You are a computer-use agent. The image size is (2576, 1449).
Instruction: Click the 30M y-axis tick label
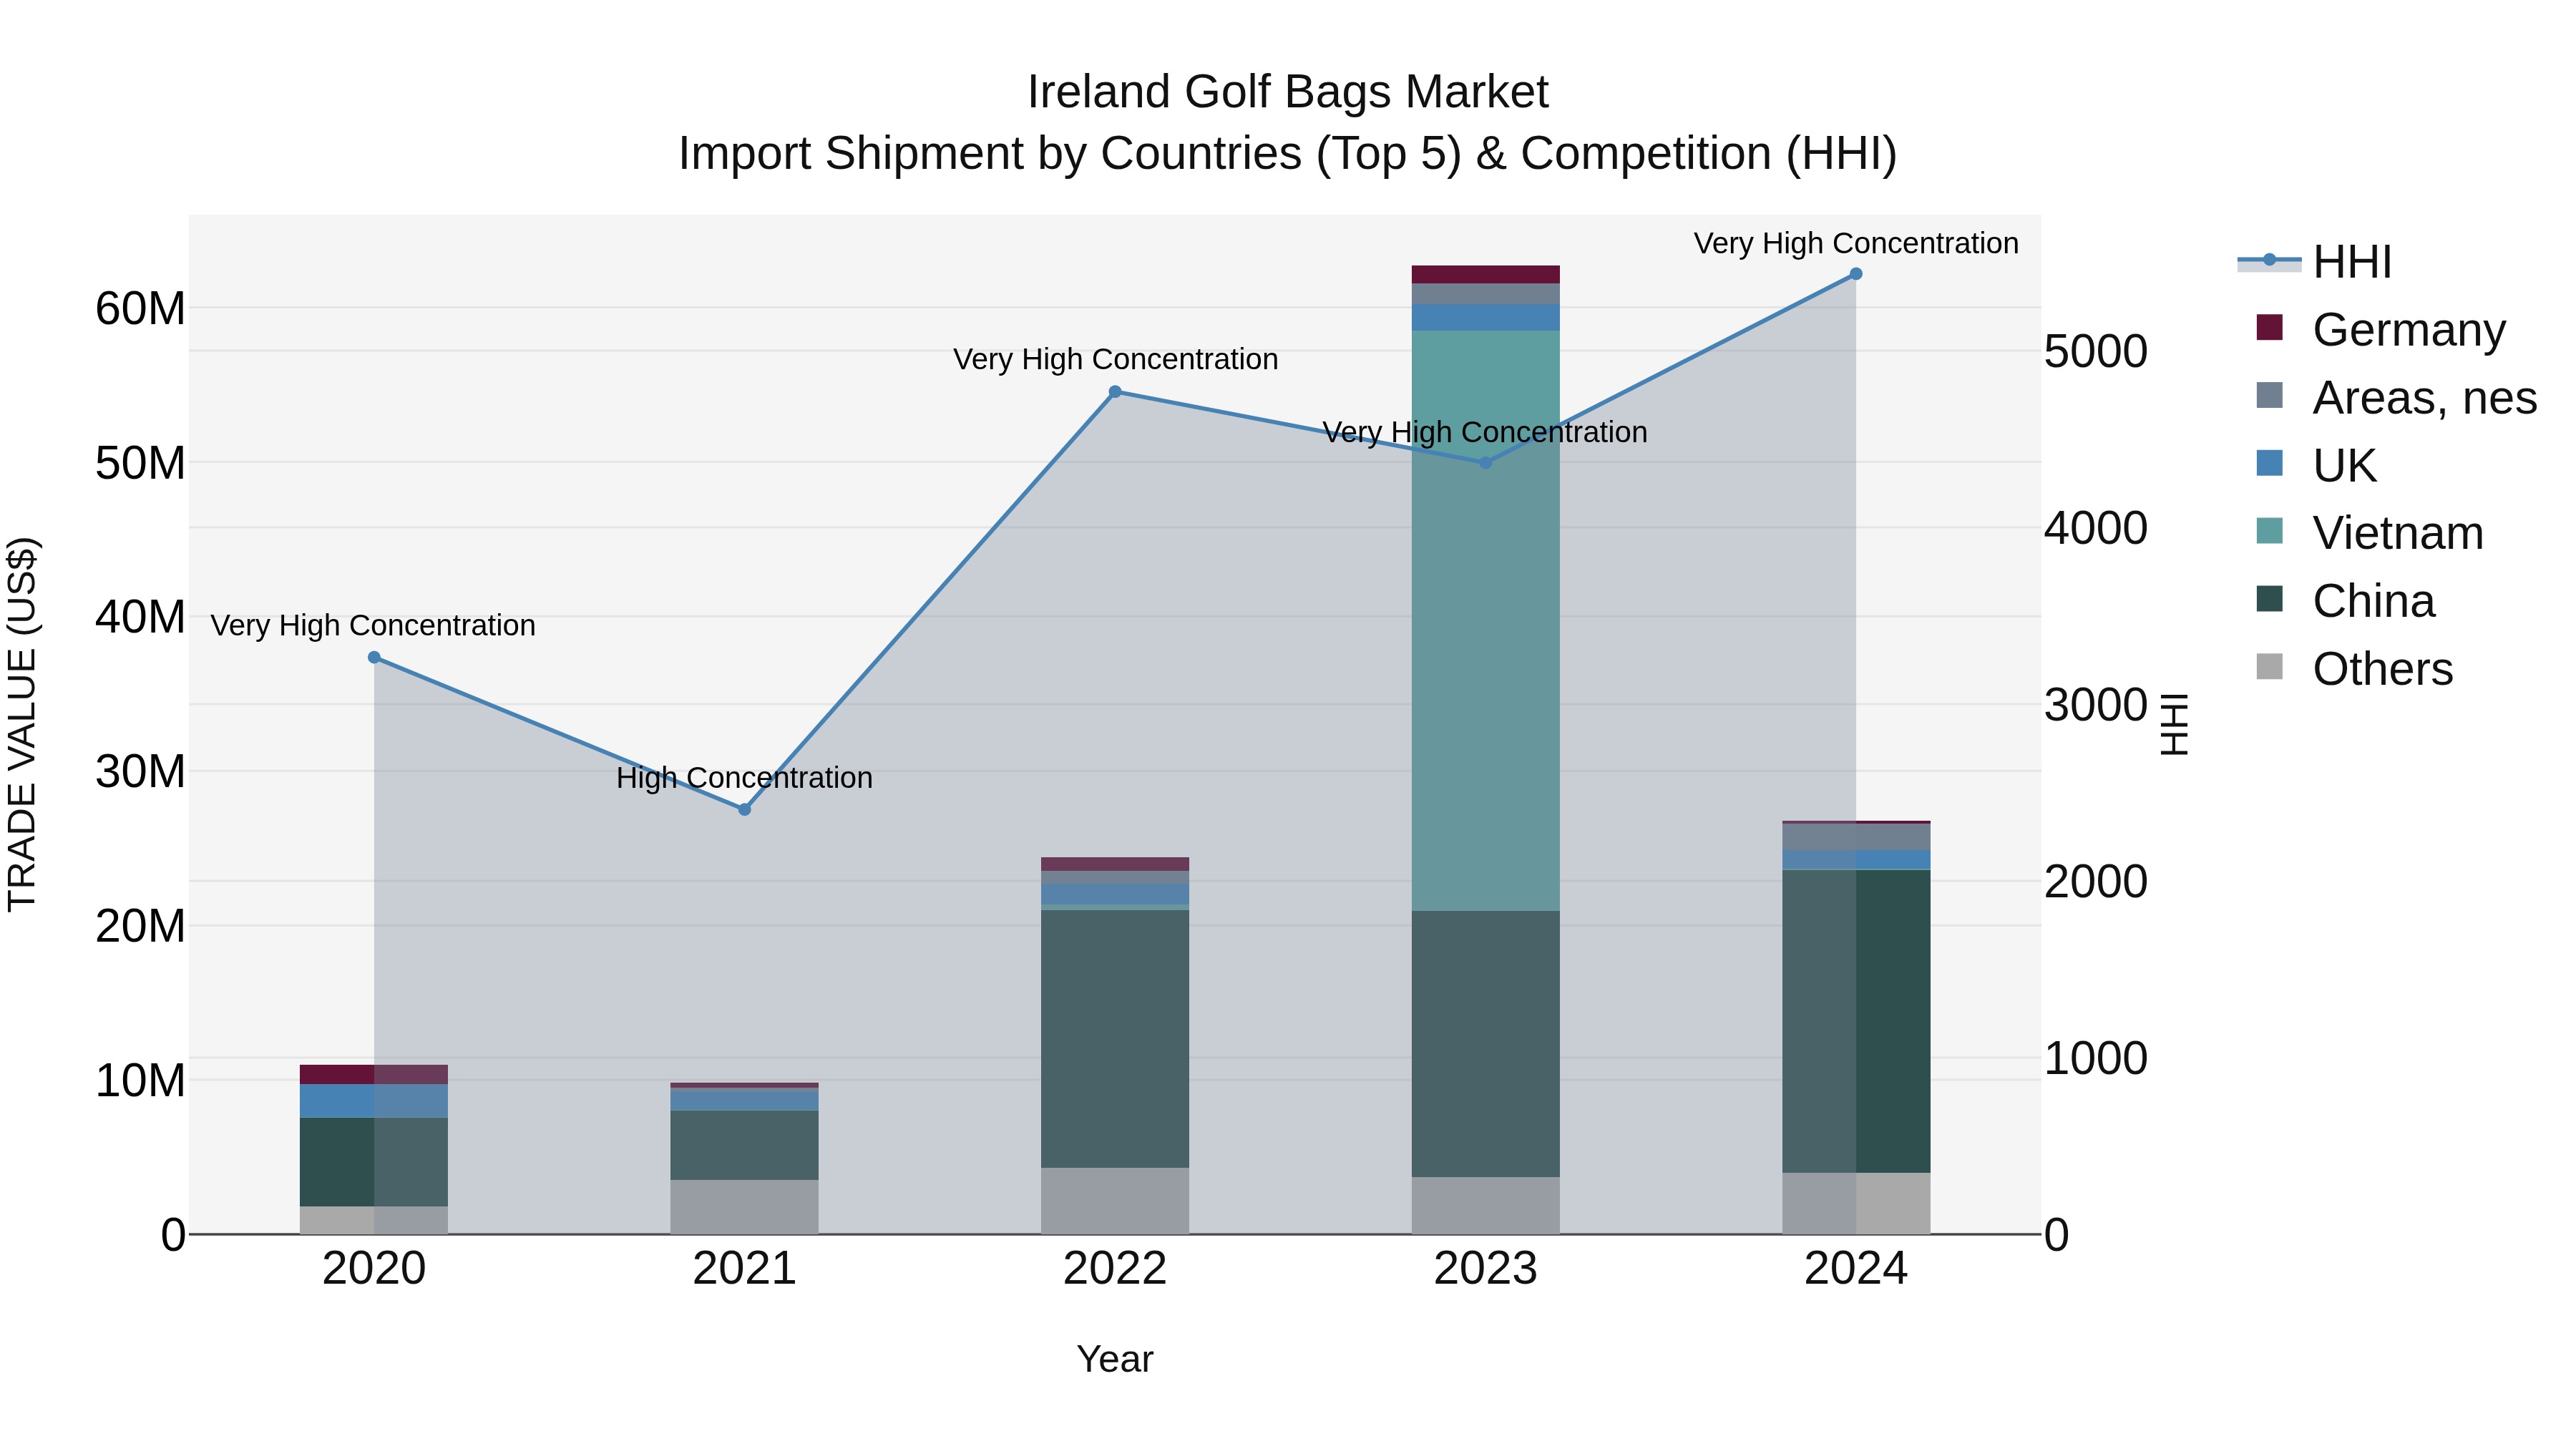point(140,771)
